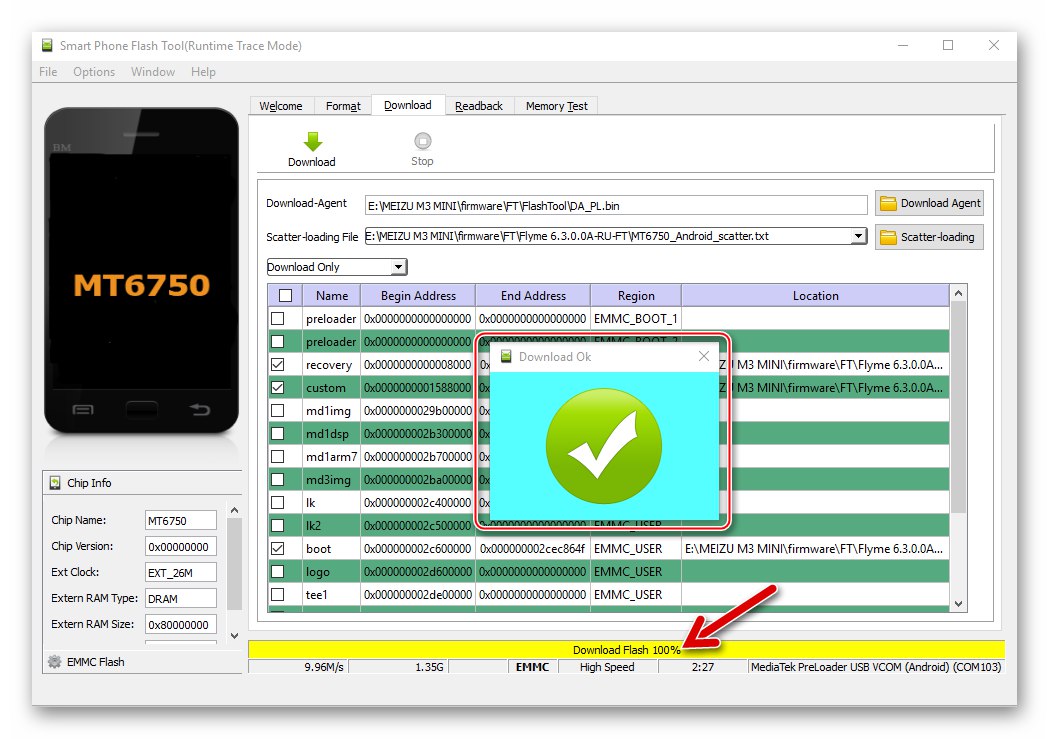The width and height of the screenshot is (1049, 739).
Task: Click the Download Agent folder icon
Action: (890, 202)
